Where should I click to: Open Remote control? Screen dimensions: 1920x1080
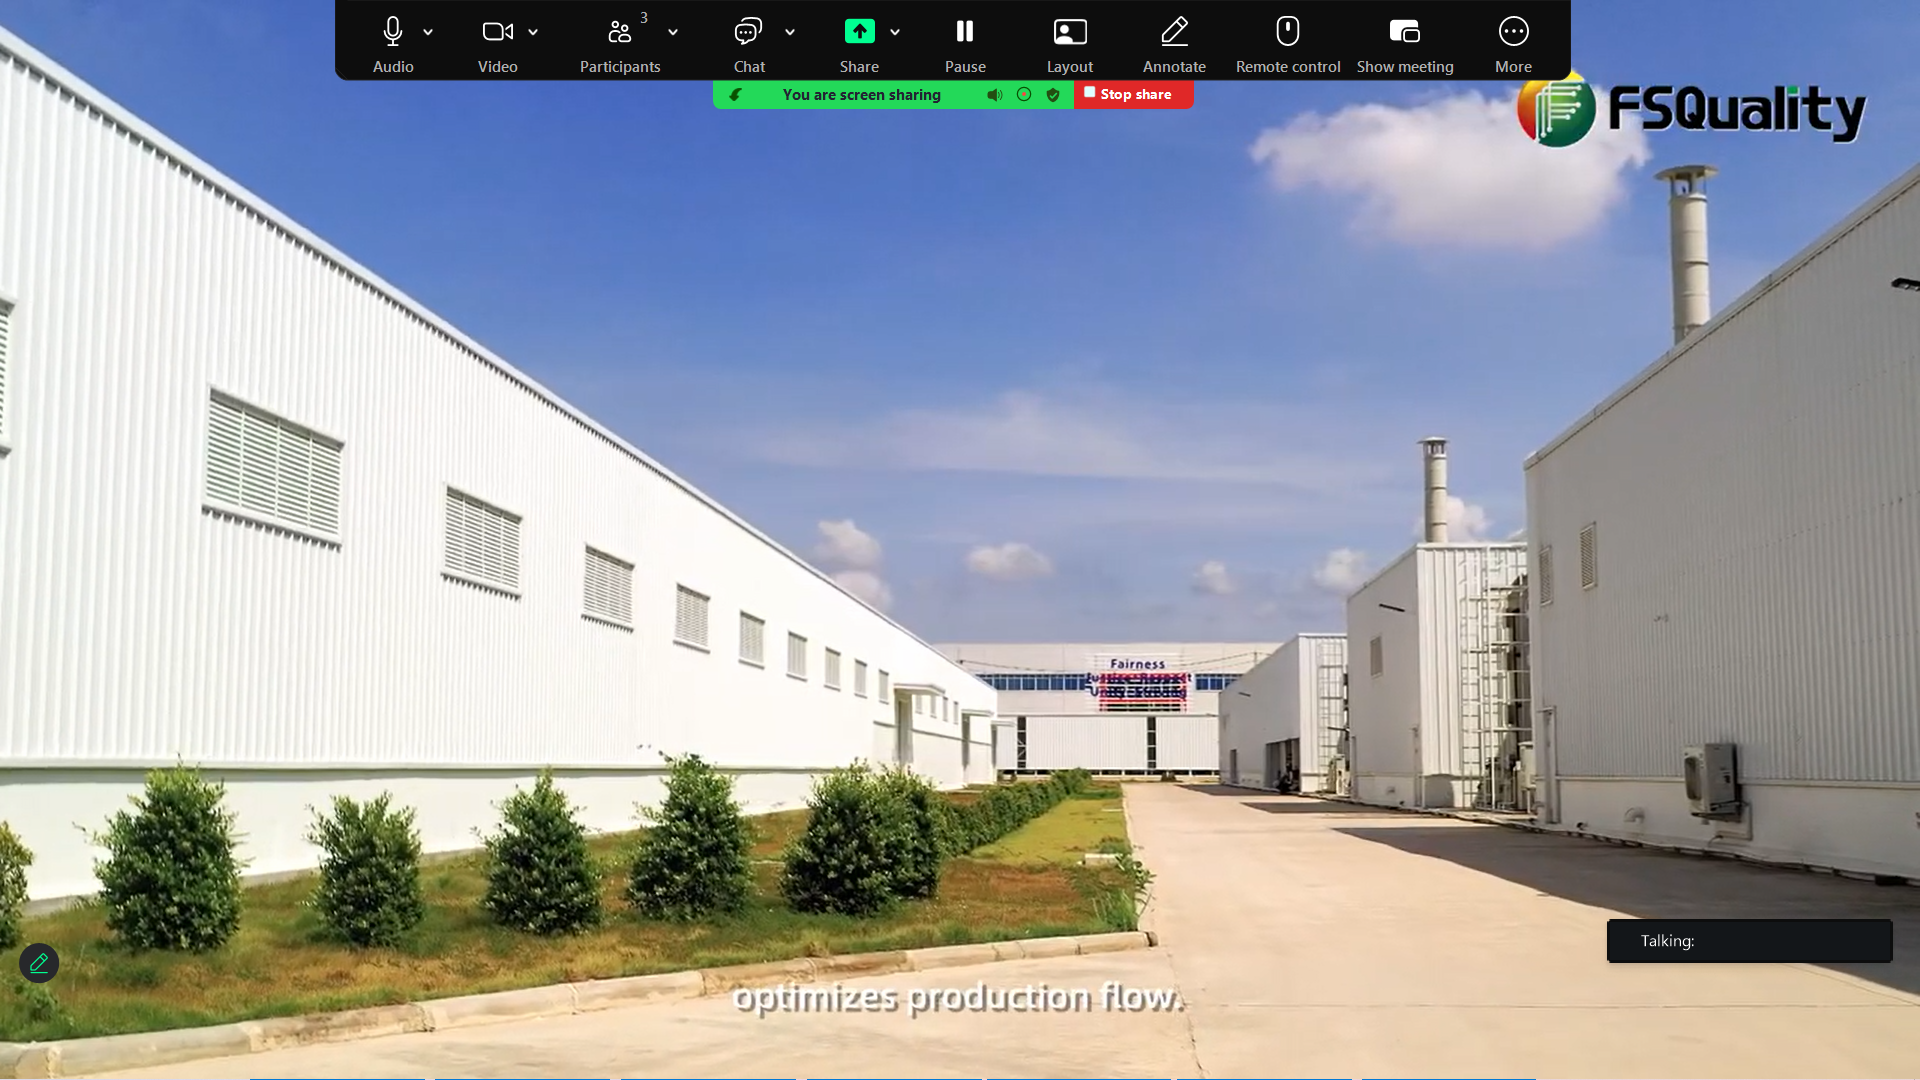[1288, 33]
